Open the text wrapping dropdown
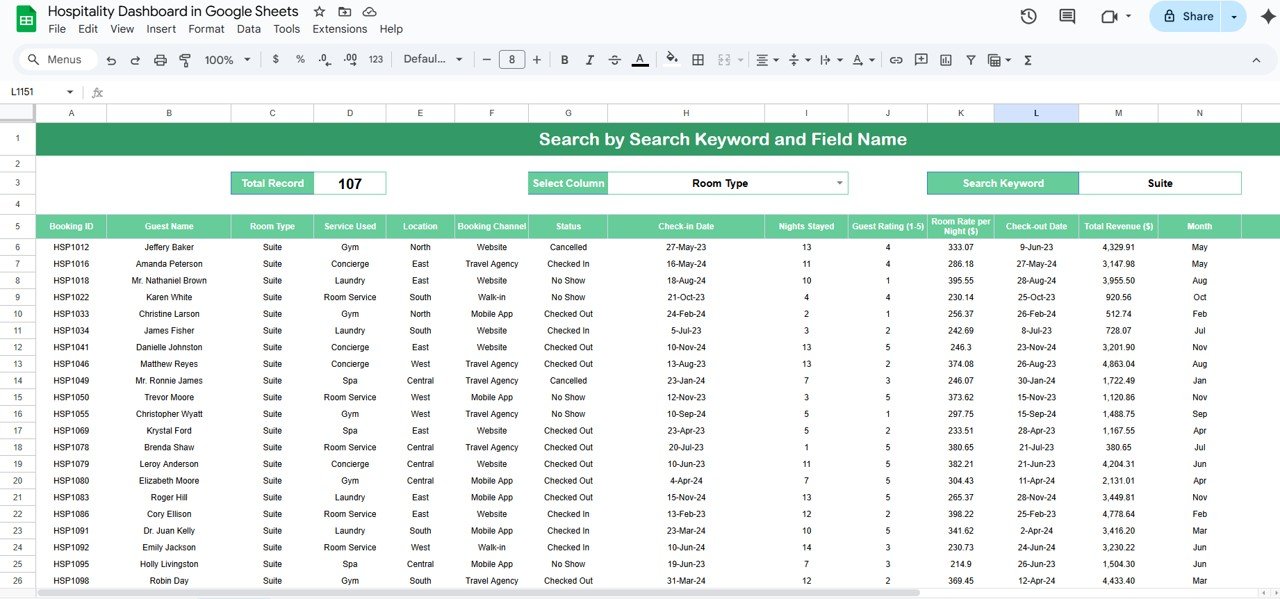The height and width of the screenshot is (599, 1280). click(x=830, y=60)
